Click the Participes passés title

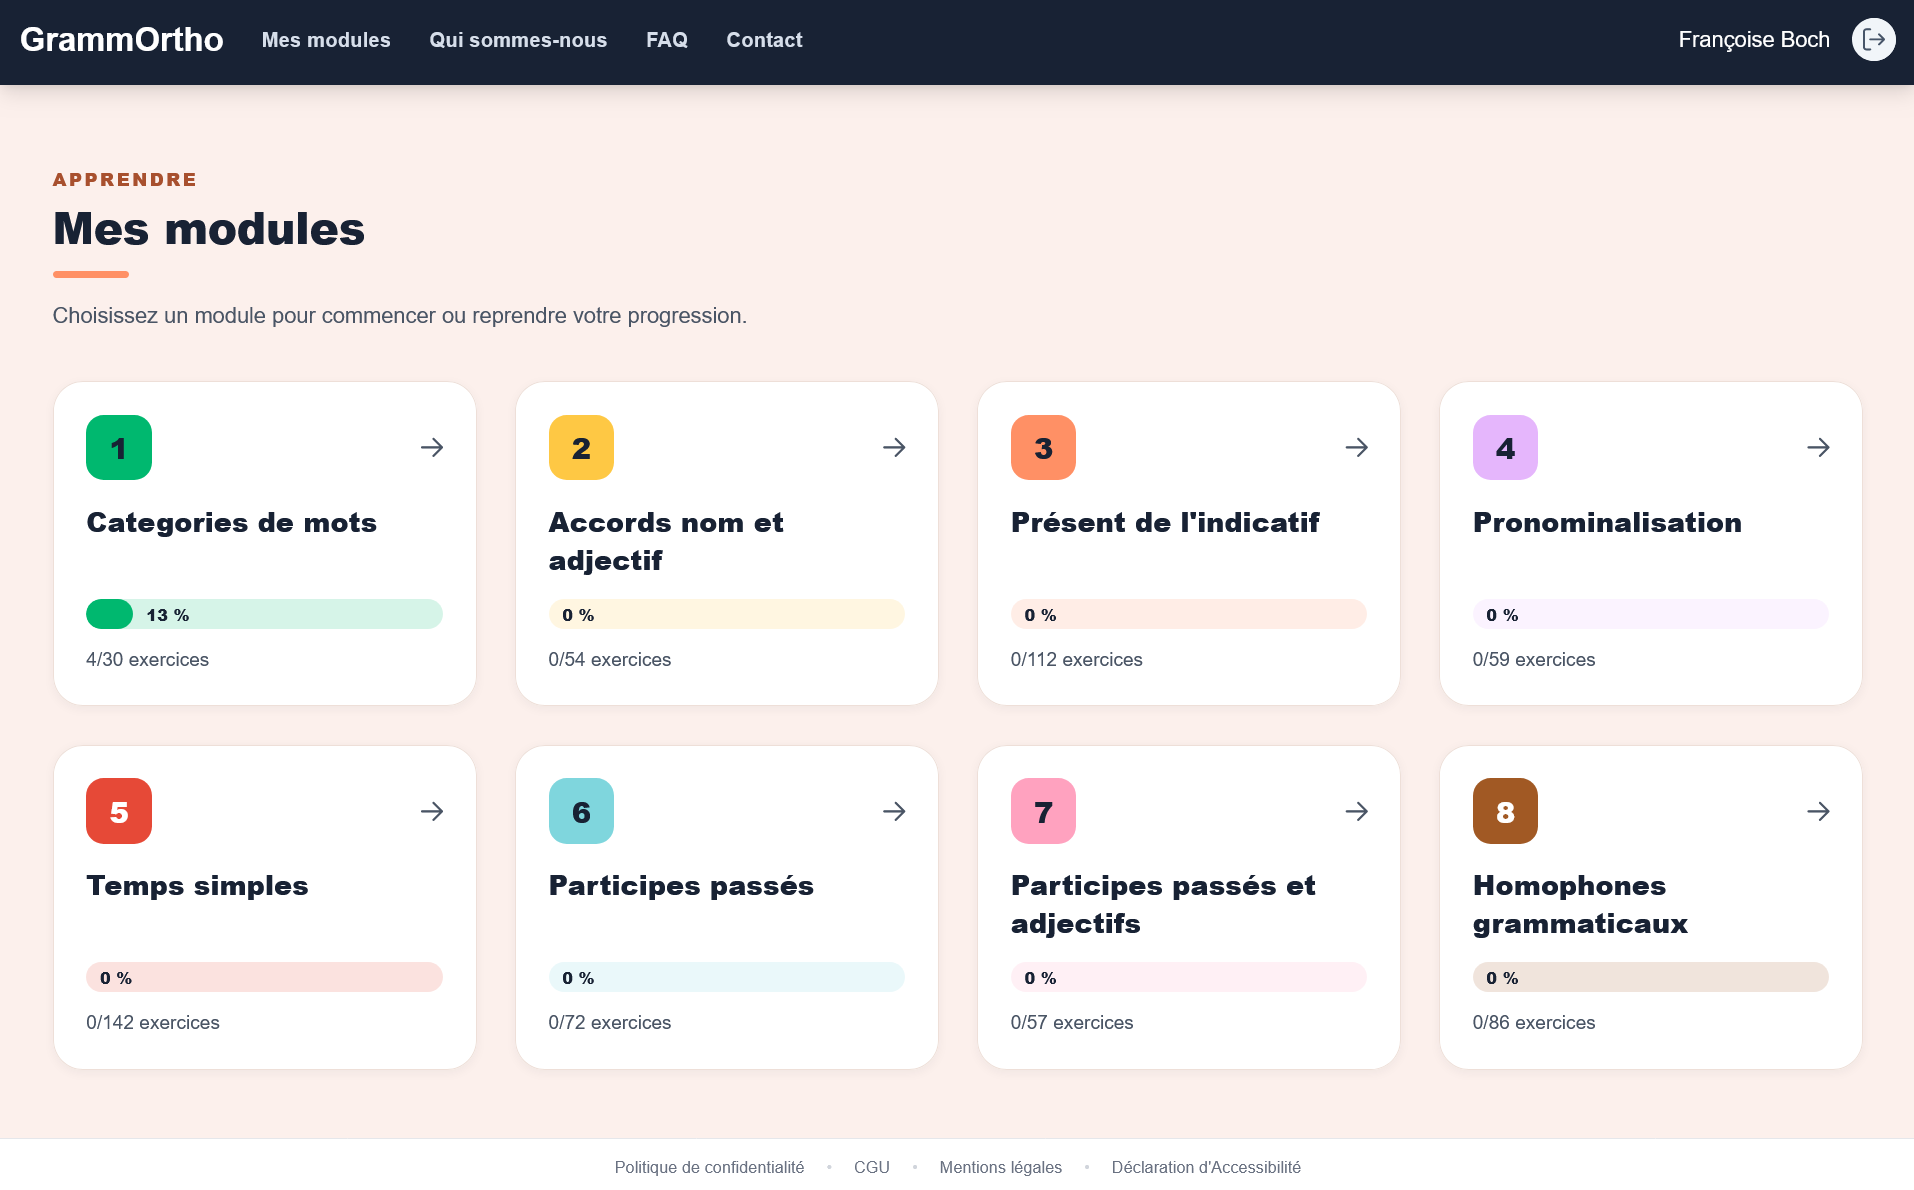pos(681,886)
